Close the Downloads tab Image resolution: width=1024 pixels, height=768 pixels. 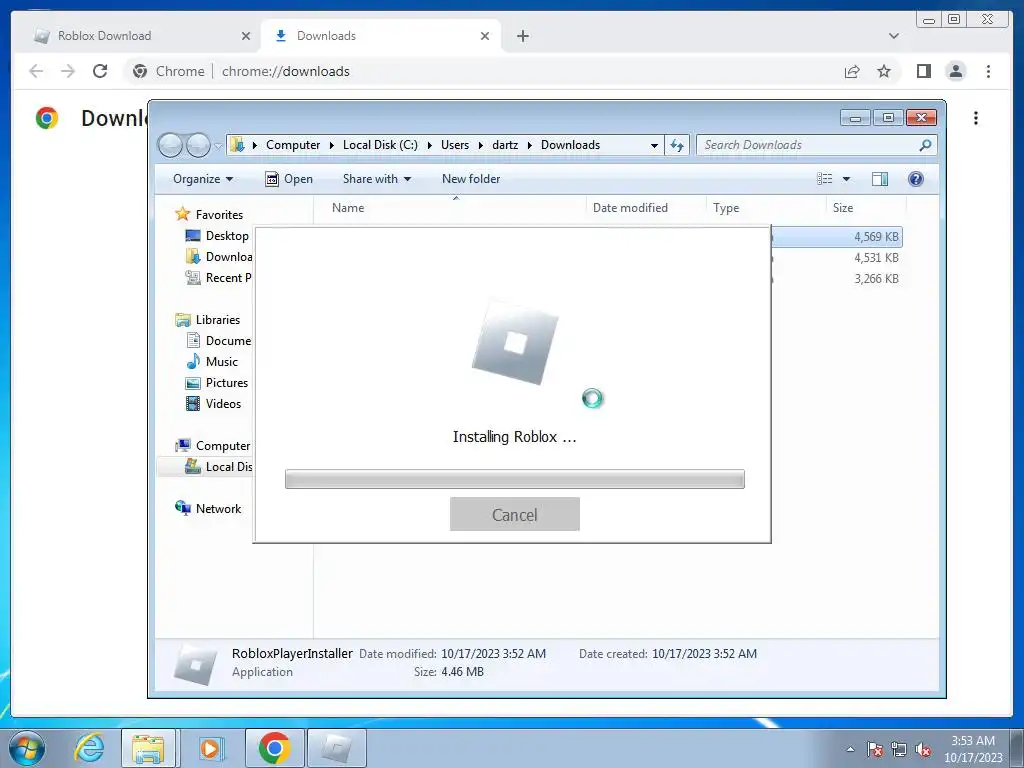pyautogui.click(x=485, y=36)
